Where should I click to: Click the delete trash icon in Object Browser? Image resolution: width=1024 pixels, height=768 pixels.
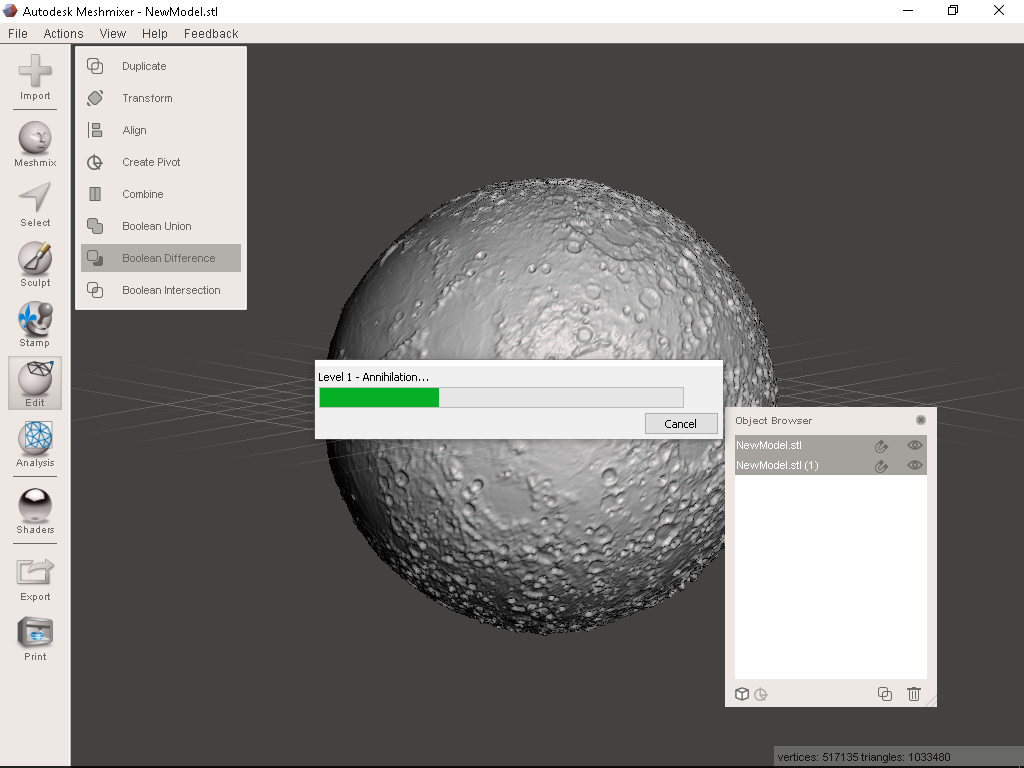(913, 693)
